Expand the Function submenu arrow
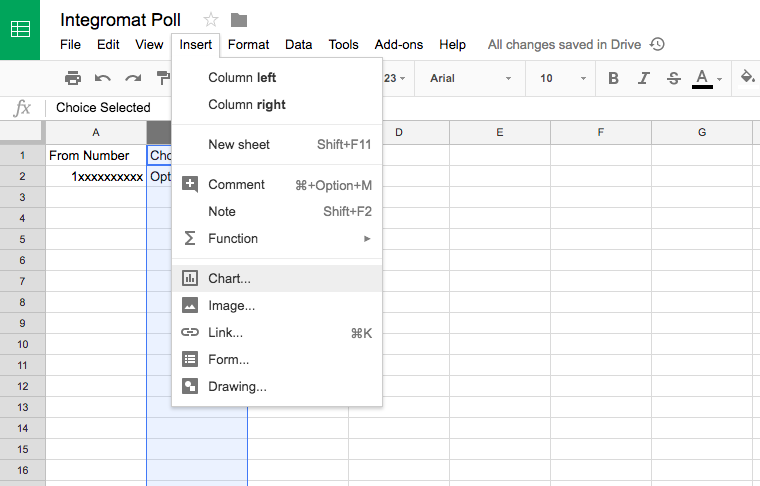The image size is (760, 486). (x=367, y=239)
